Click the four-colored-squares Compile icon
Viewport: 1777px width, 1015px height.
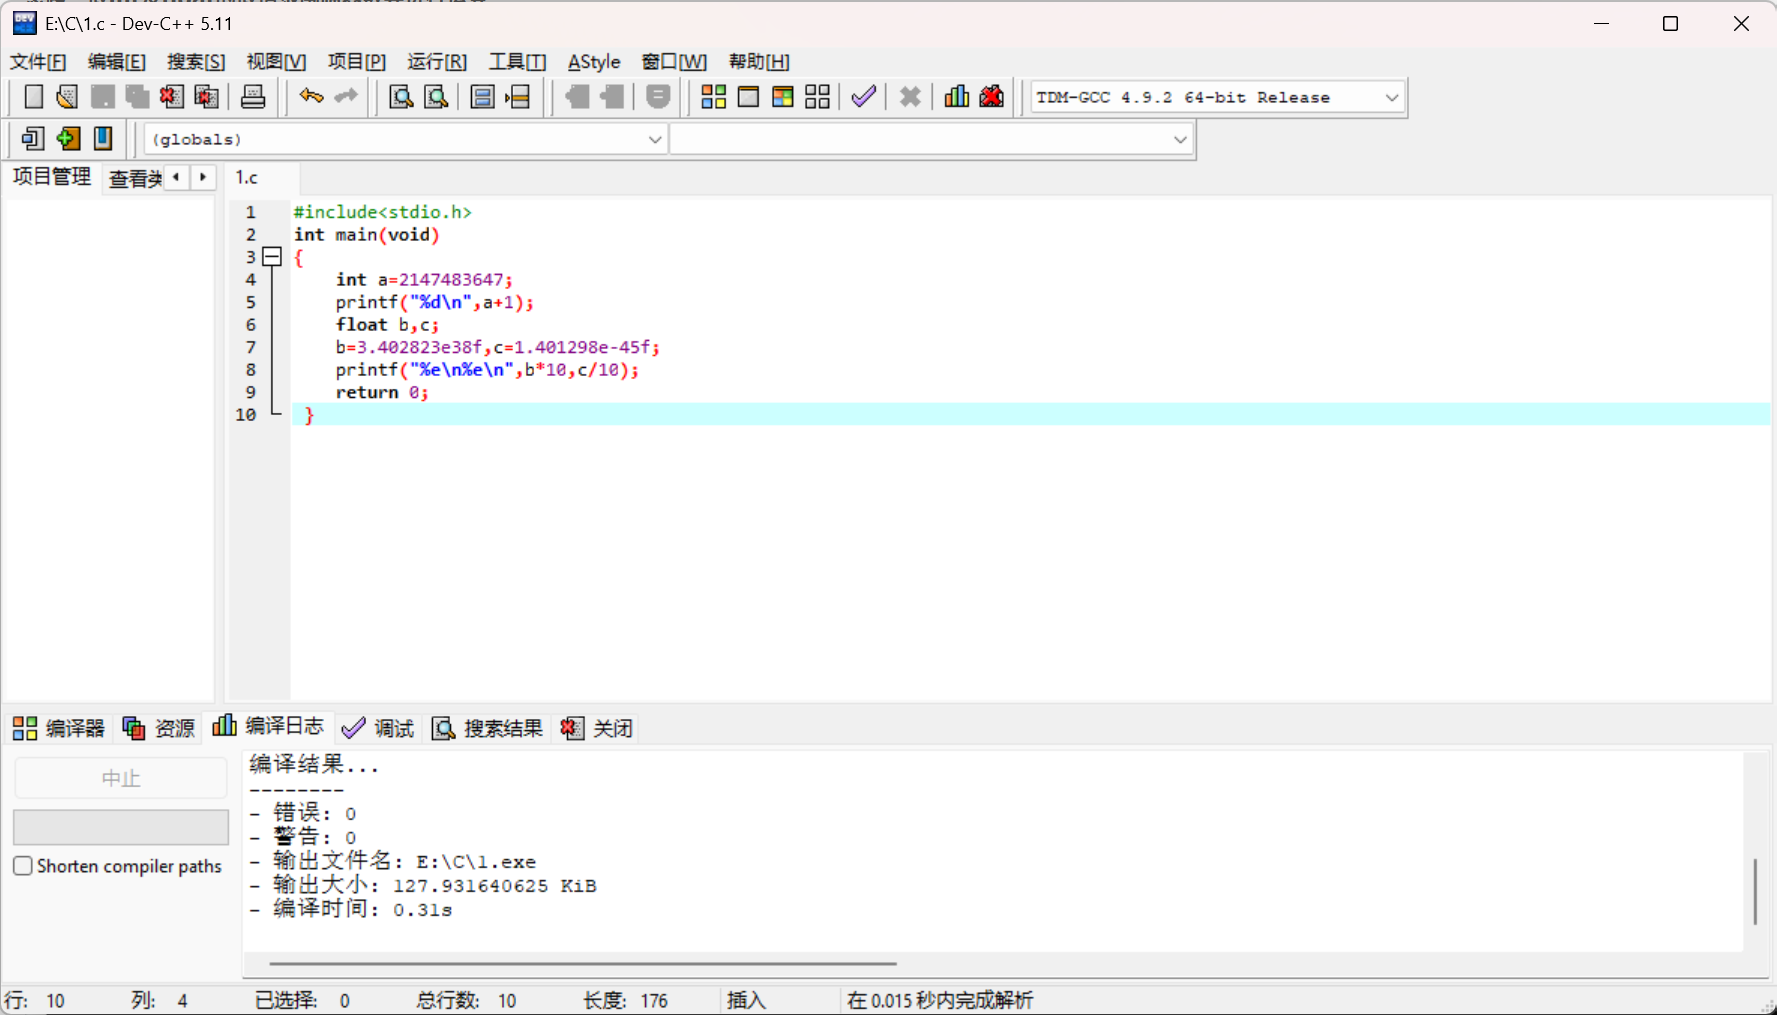click(x=713, y=97)
